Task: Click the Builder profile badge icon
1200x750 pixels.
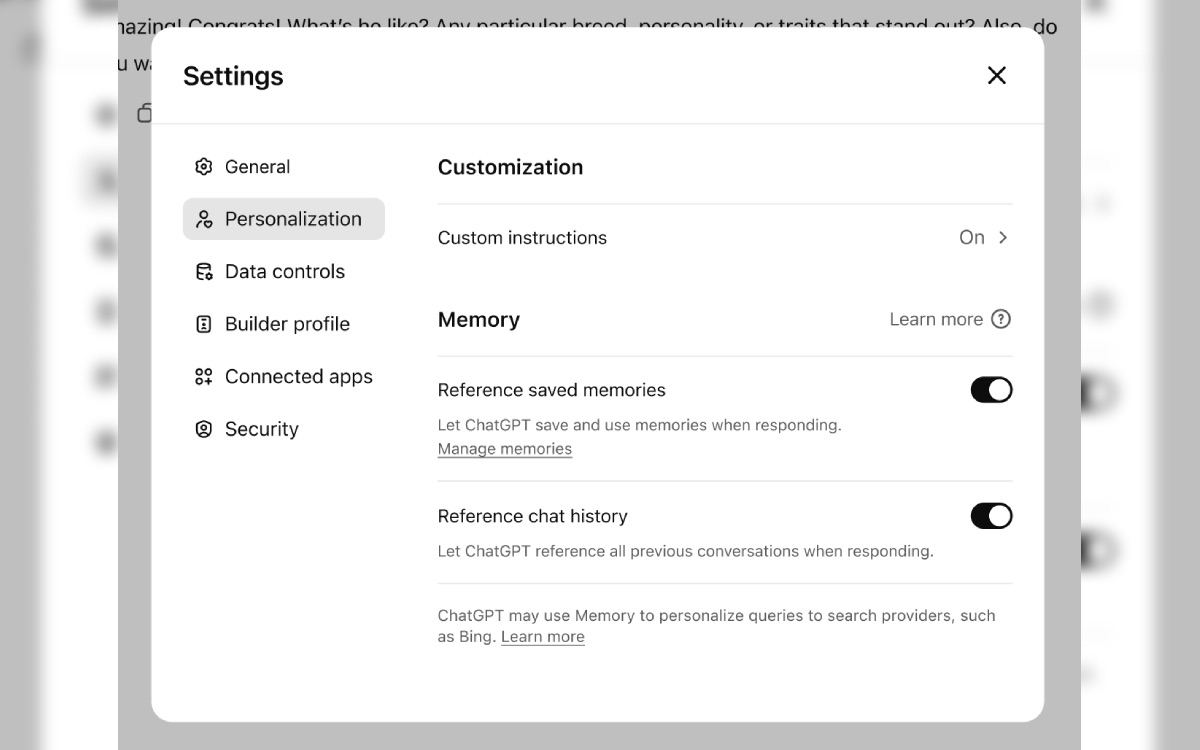Action: coord(204,324)
